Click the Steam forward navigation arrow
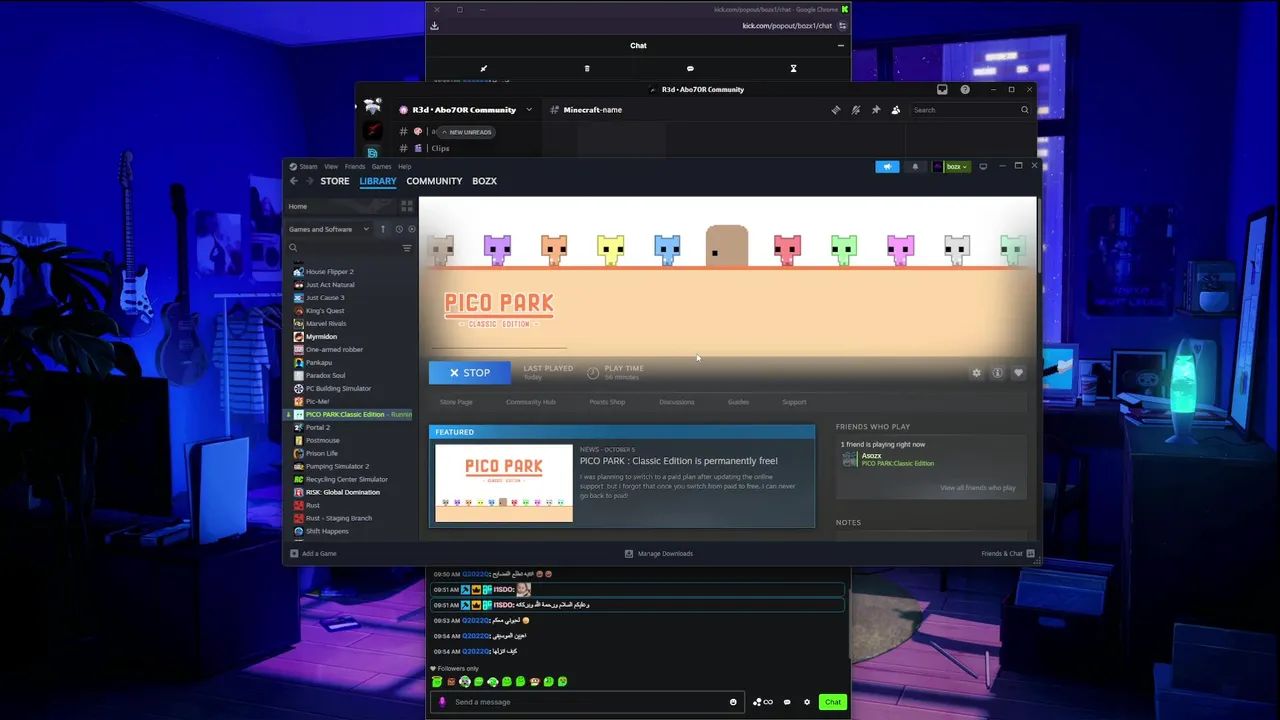 [x=309, y=181]
